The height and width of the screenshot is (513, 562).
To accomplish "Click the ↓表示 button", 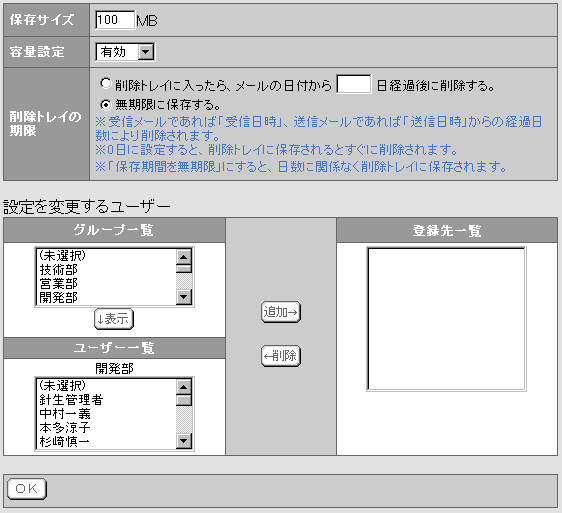I will [x=114, y=319].
